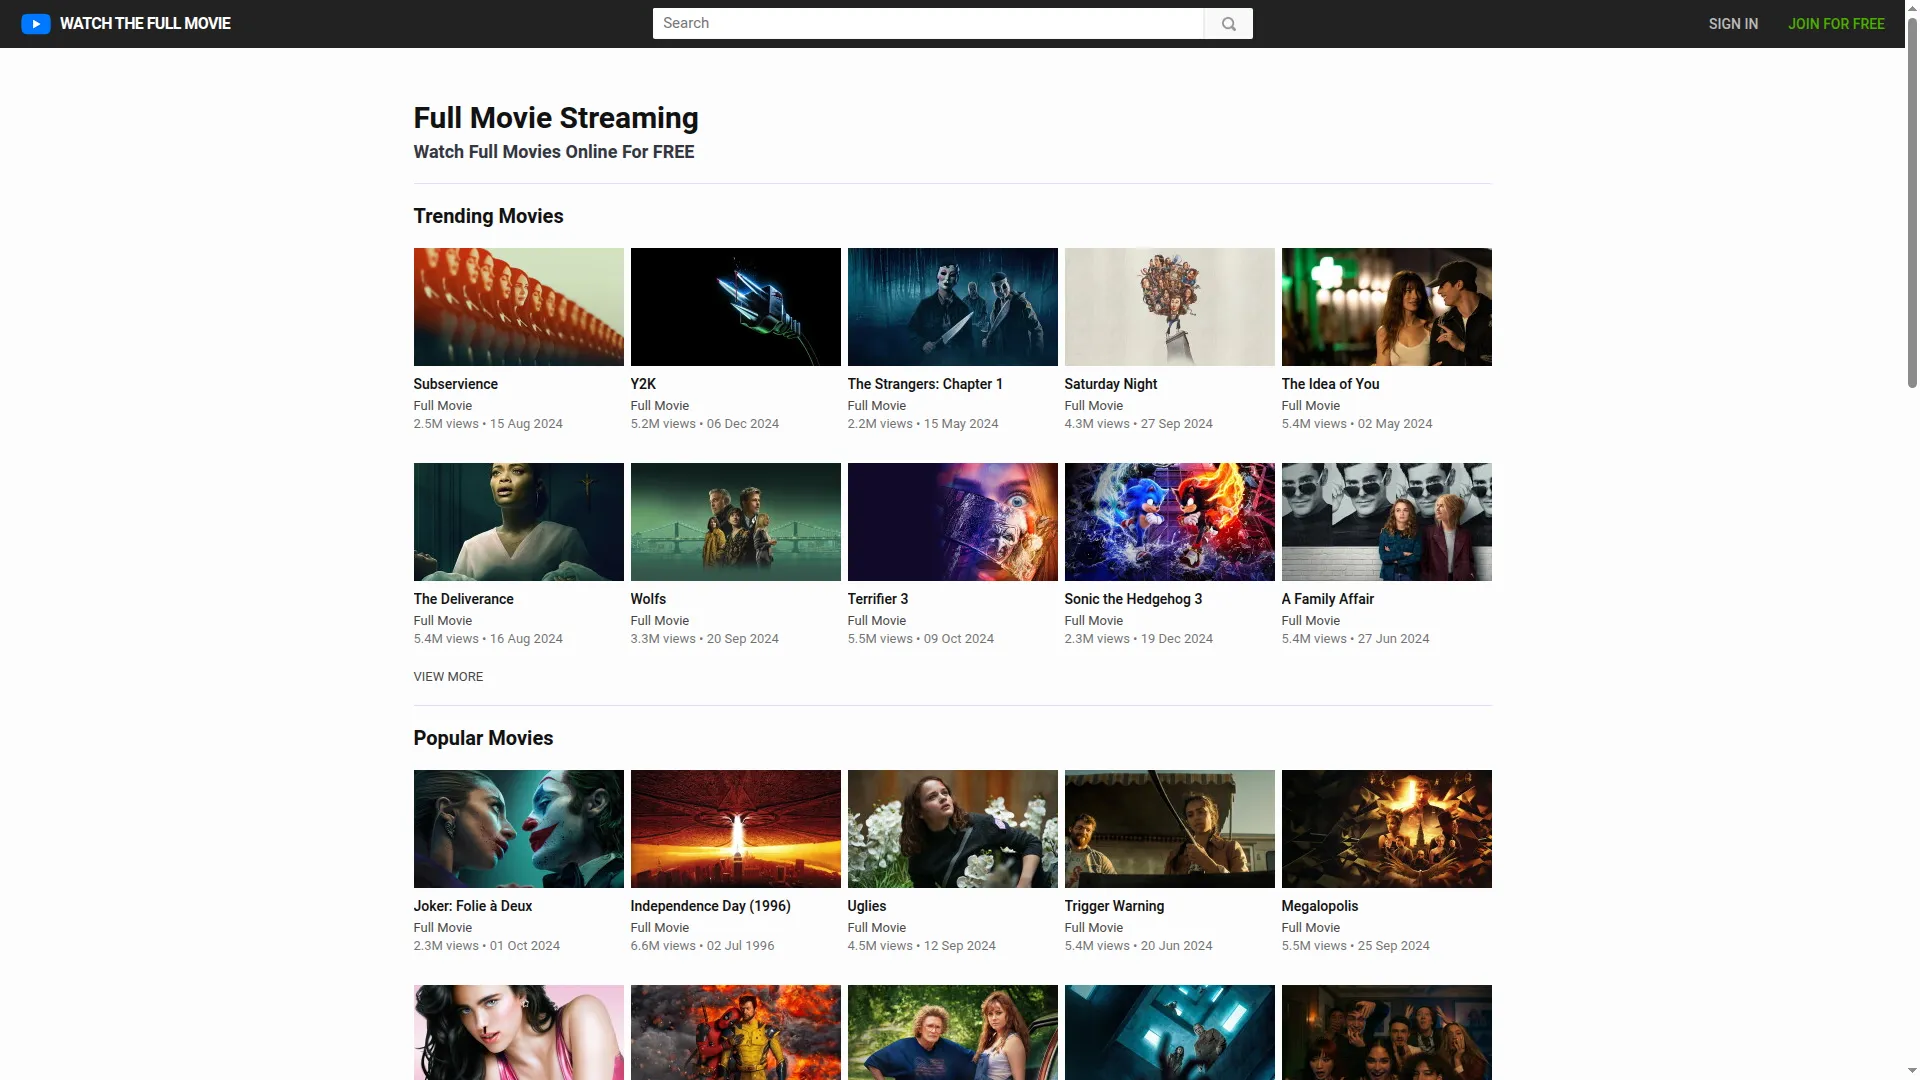Viewport: 1920px width, 1080px height.
Task: Click the Saturday Night title link
Action: pos(1110,384)
